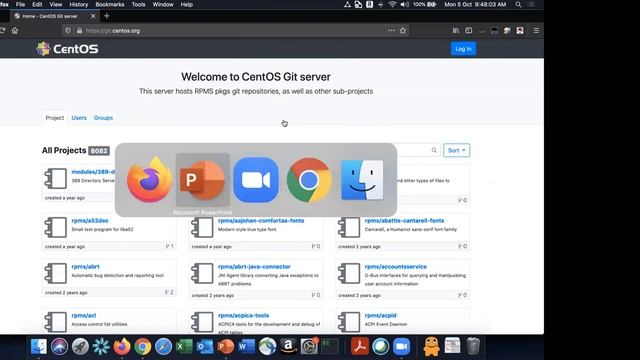The image size is (640, 360).
Task: Open rpms/abrt-java-connector project link
Action: 254,267
